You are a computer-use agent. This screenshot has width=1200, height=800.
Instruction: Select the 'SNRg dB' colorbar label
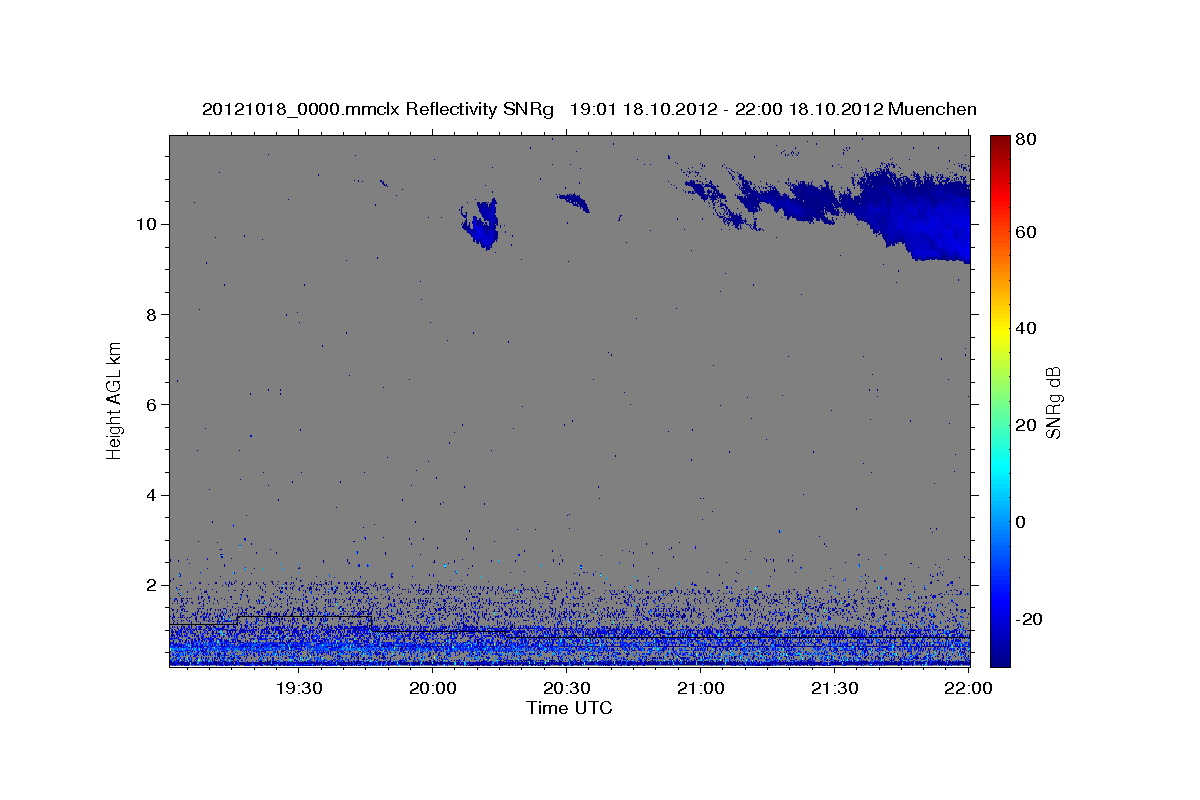click(x=1053, y=402)
